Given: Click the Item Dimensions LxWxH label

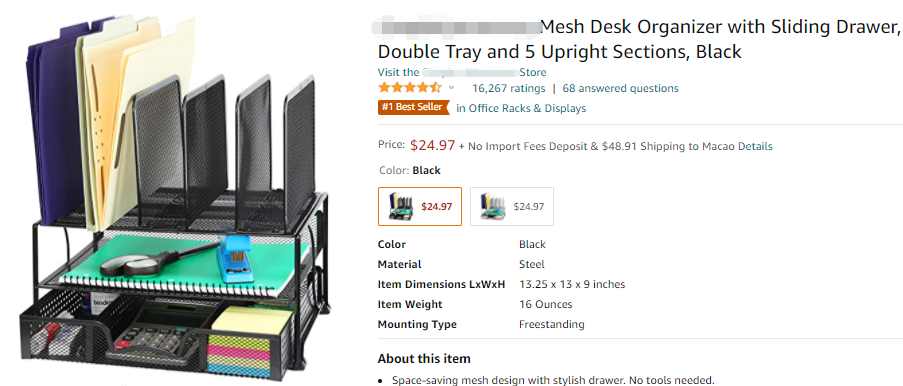Looking at the screenshot, I should (441, 285).
